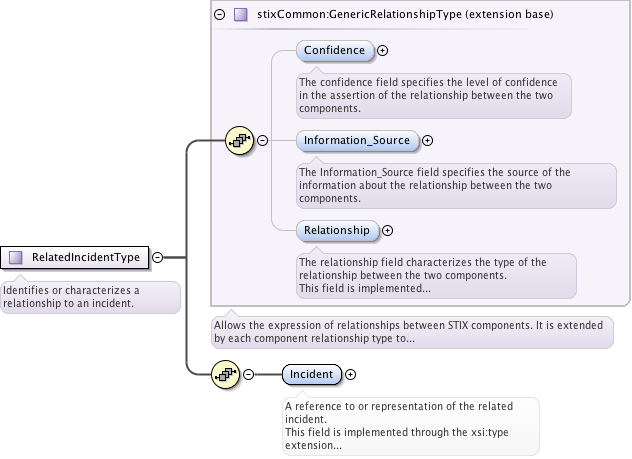Collapse the stixCommon:GenericRelationshipType extension base box
This screenshot has width=632, height=459.
pyautogui.click(x=220, y=15)
